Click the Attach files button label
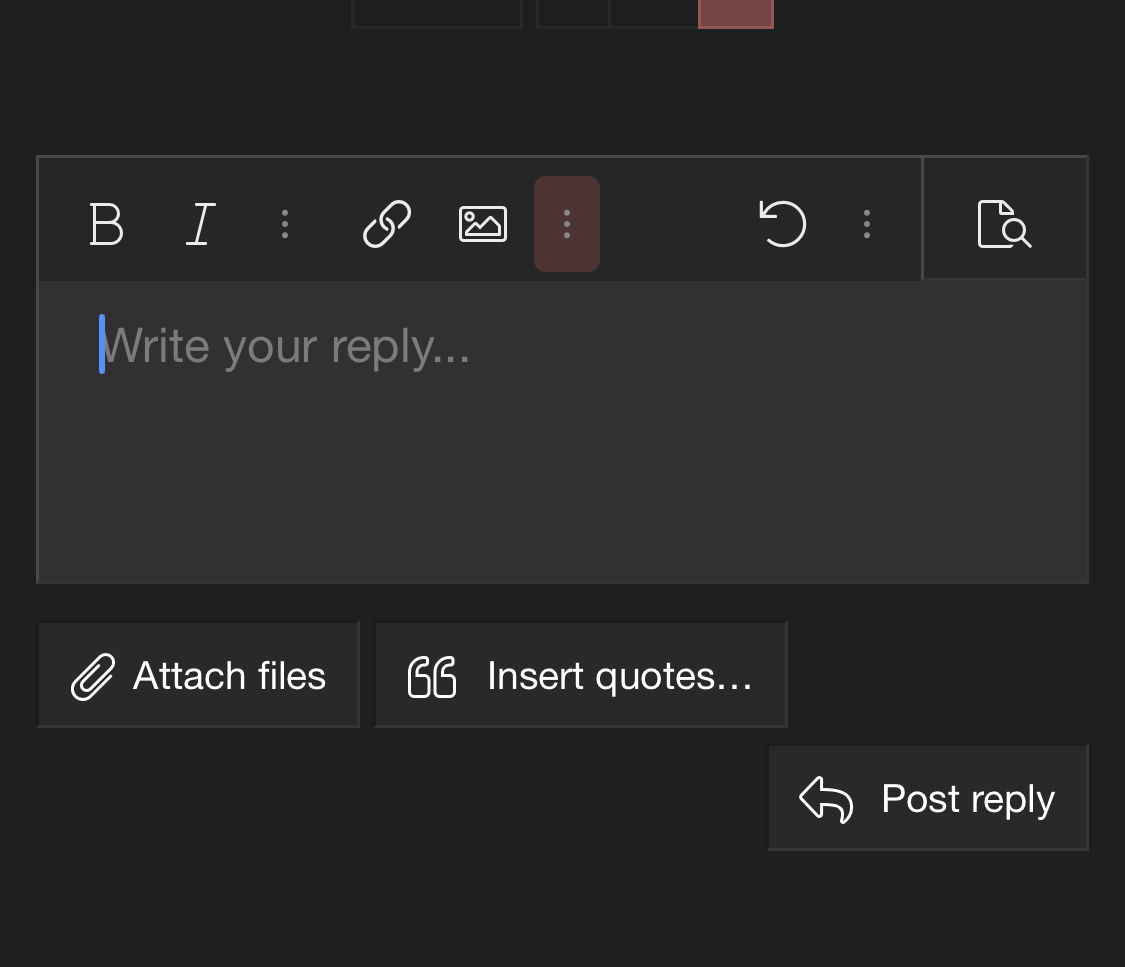The width and height of the screenshot is (1125, 967). pos(229,676)
